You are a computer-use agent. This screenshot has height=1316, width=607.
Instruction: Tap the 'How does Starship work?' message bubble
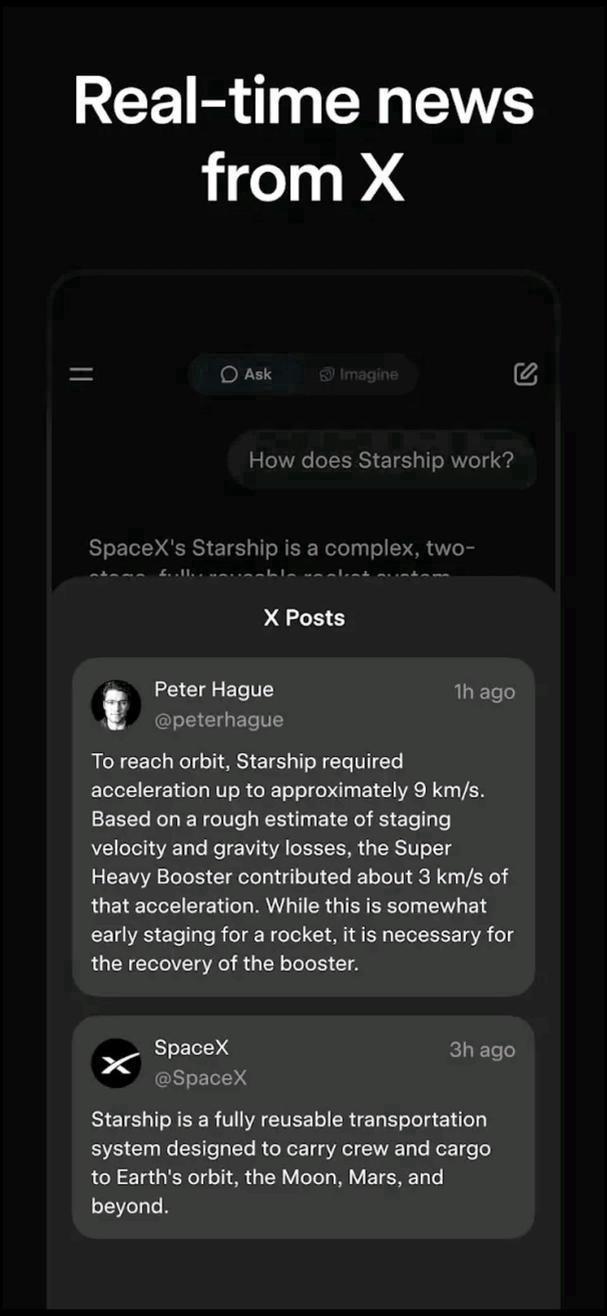(x=381, y=460)
